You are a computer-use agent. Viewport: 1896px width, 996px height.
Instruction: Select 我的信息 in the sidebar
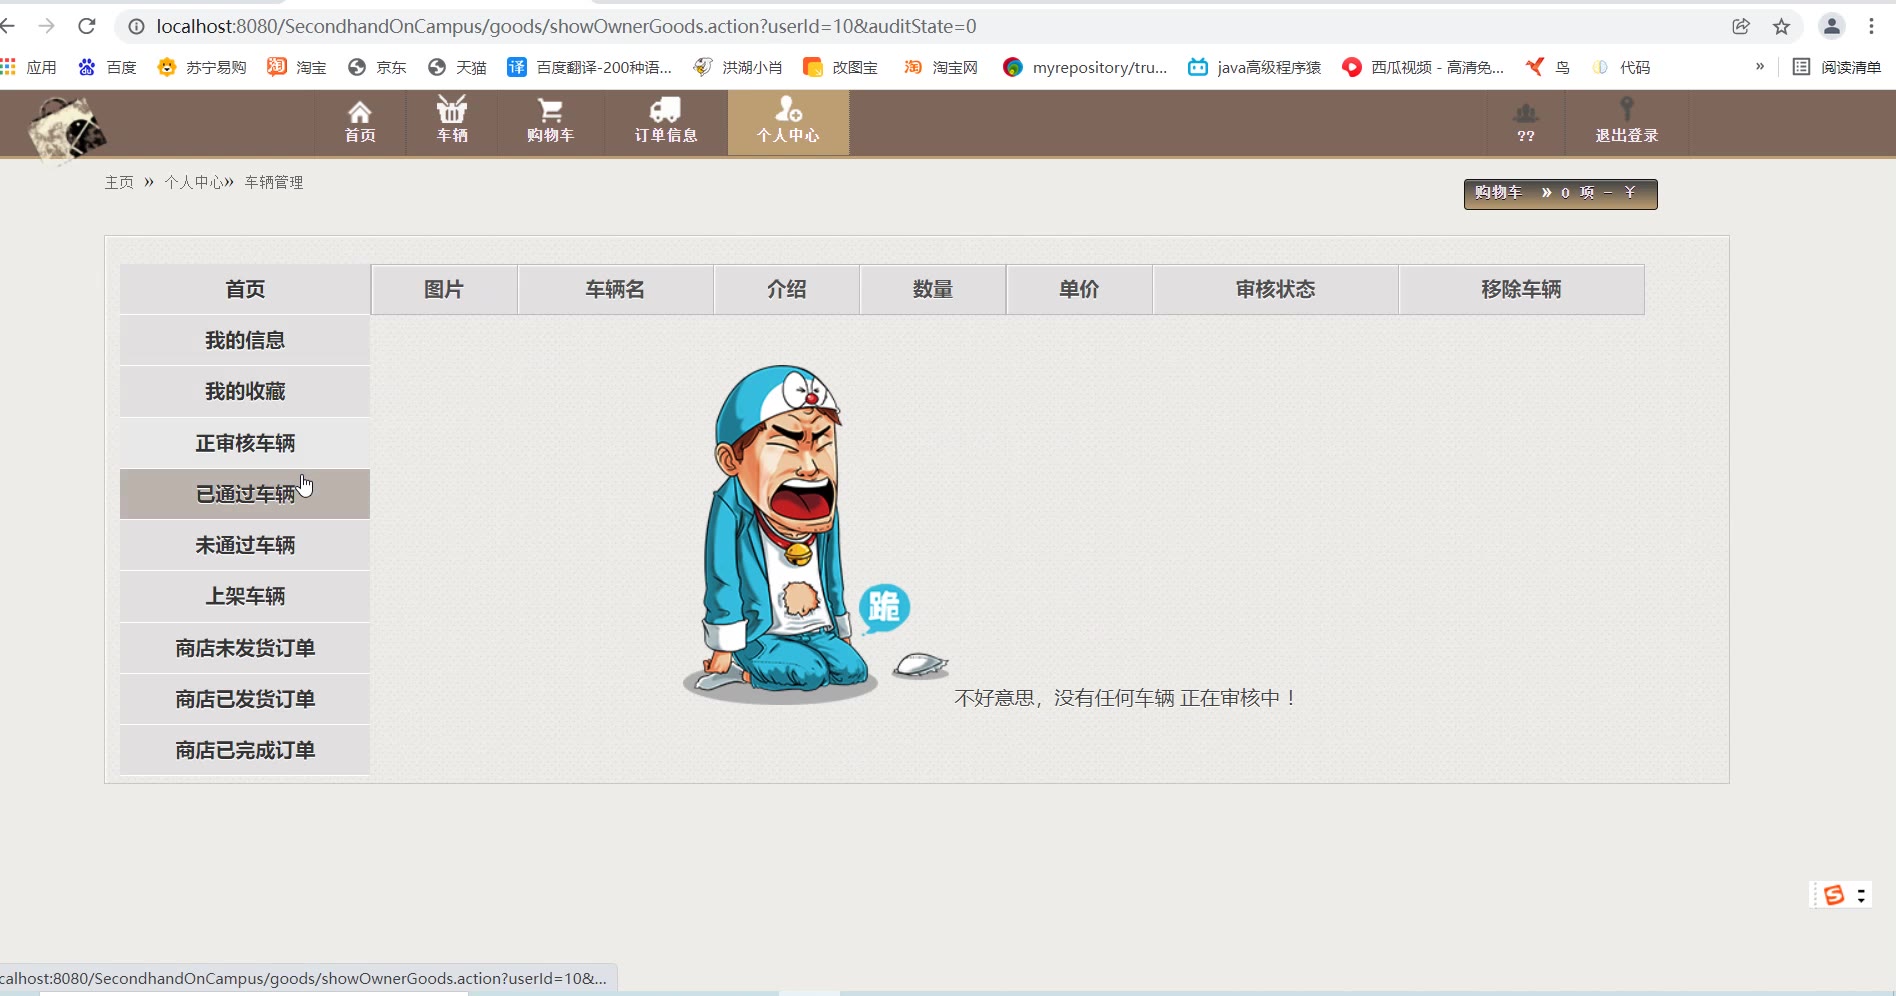click(x=245, y=340)
